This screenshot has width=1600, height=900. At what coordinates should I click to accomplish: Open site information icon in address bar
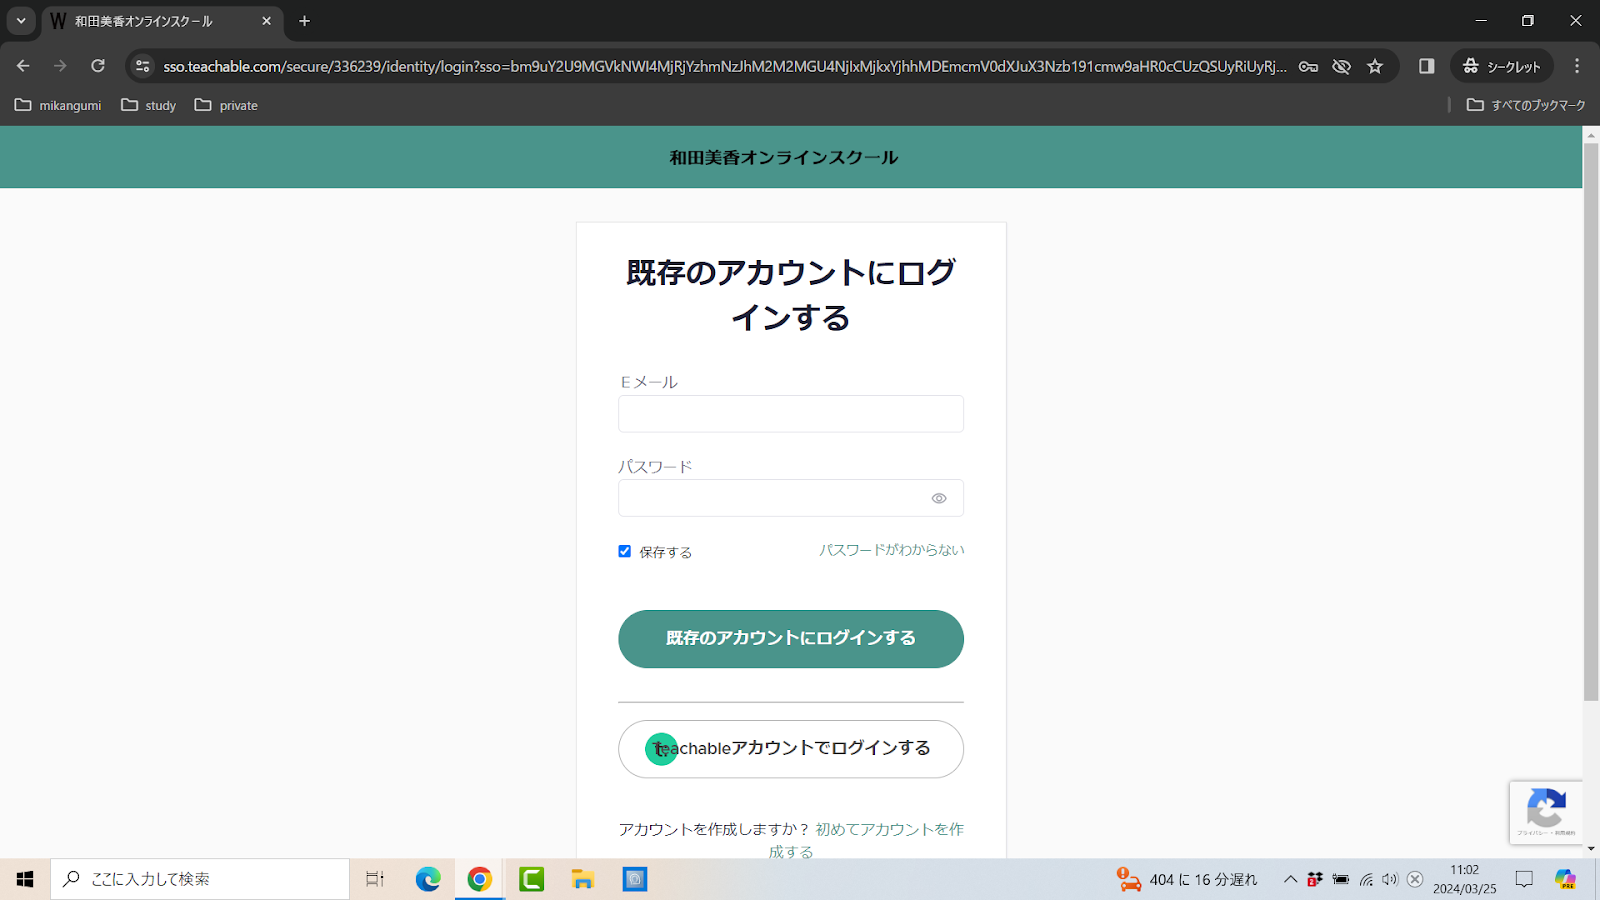point(143,66)
